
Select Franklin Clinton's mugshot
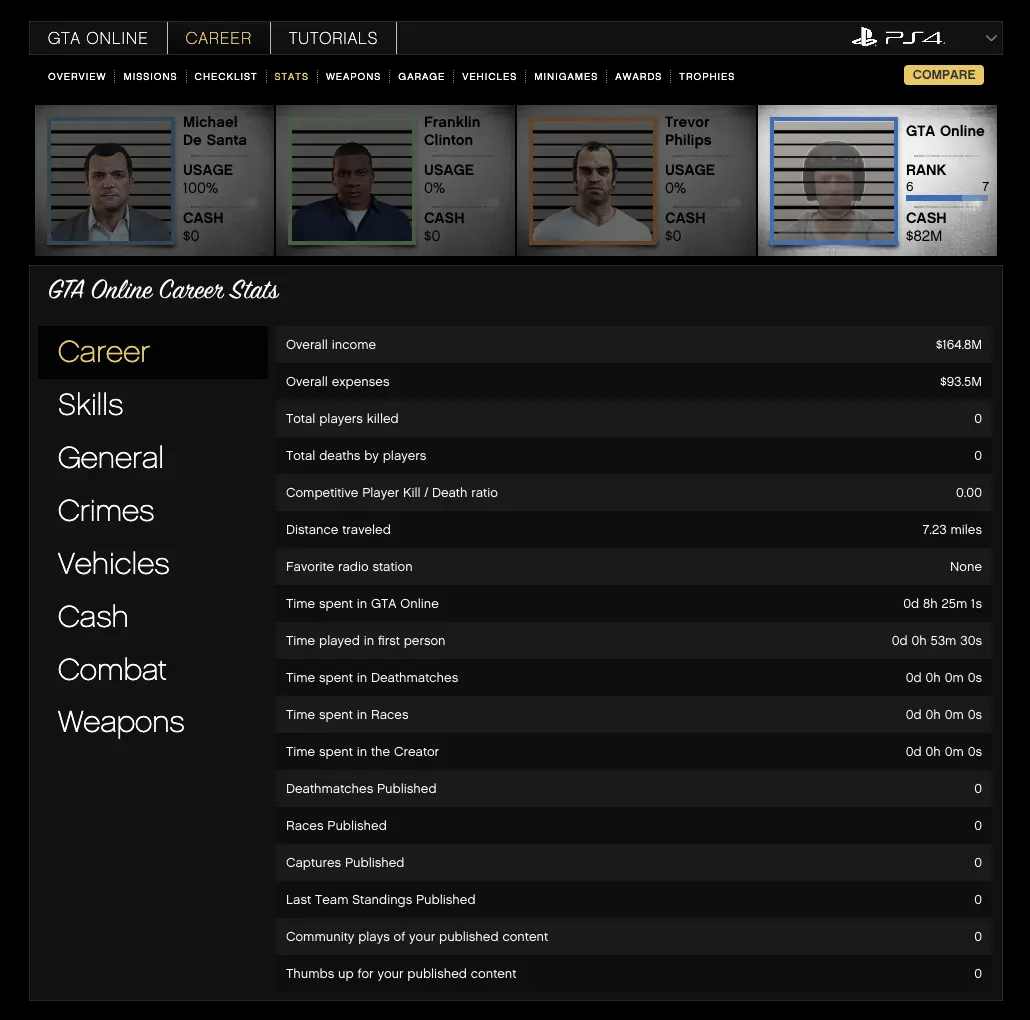[350, 181]
